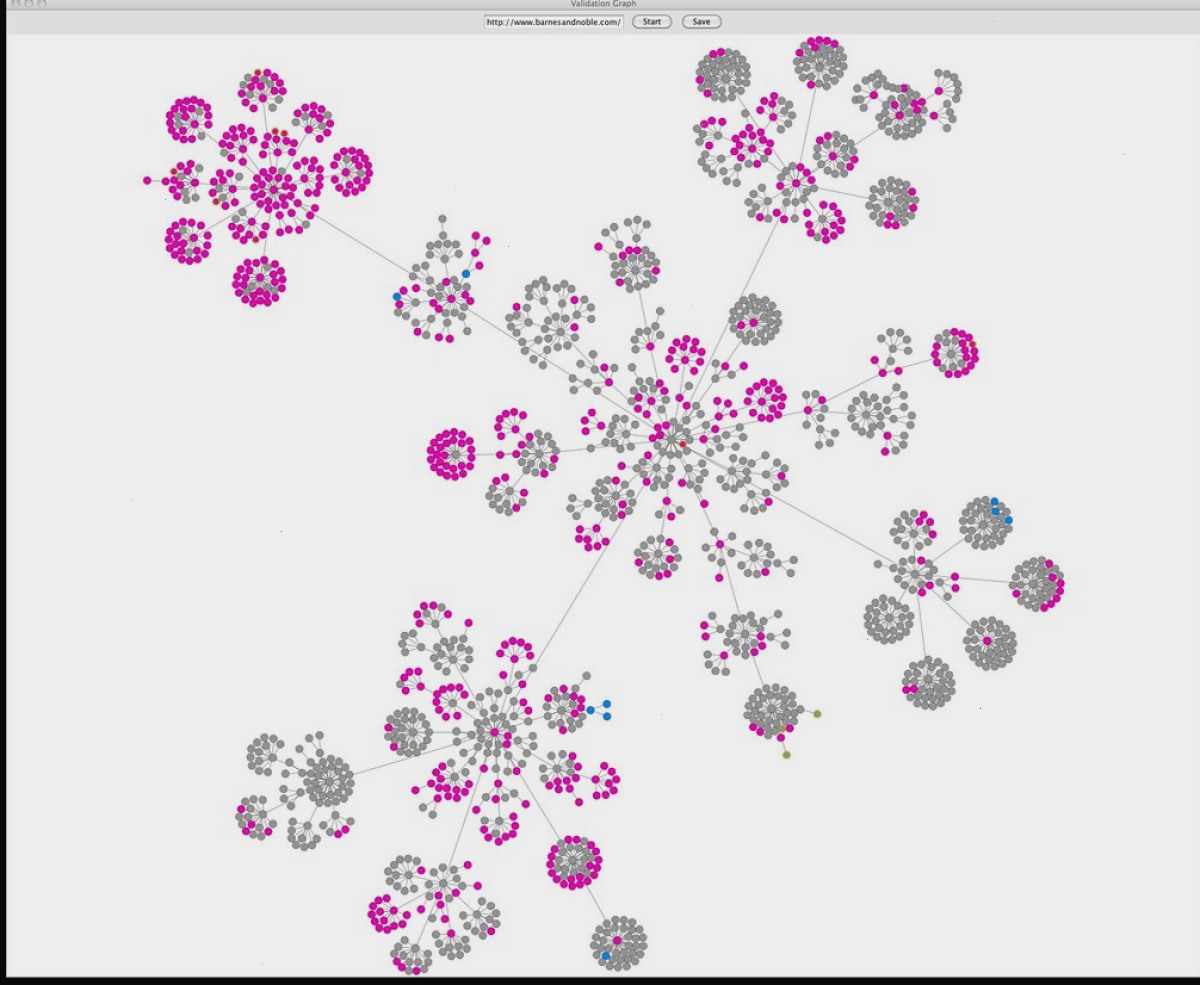The width and height of the screenshot is (1200, 985).
Task: Click the Save button
Action: [x=701, y=21]
